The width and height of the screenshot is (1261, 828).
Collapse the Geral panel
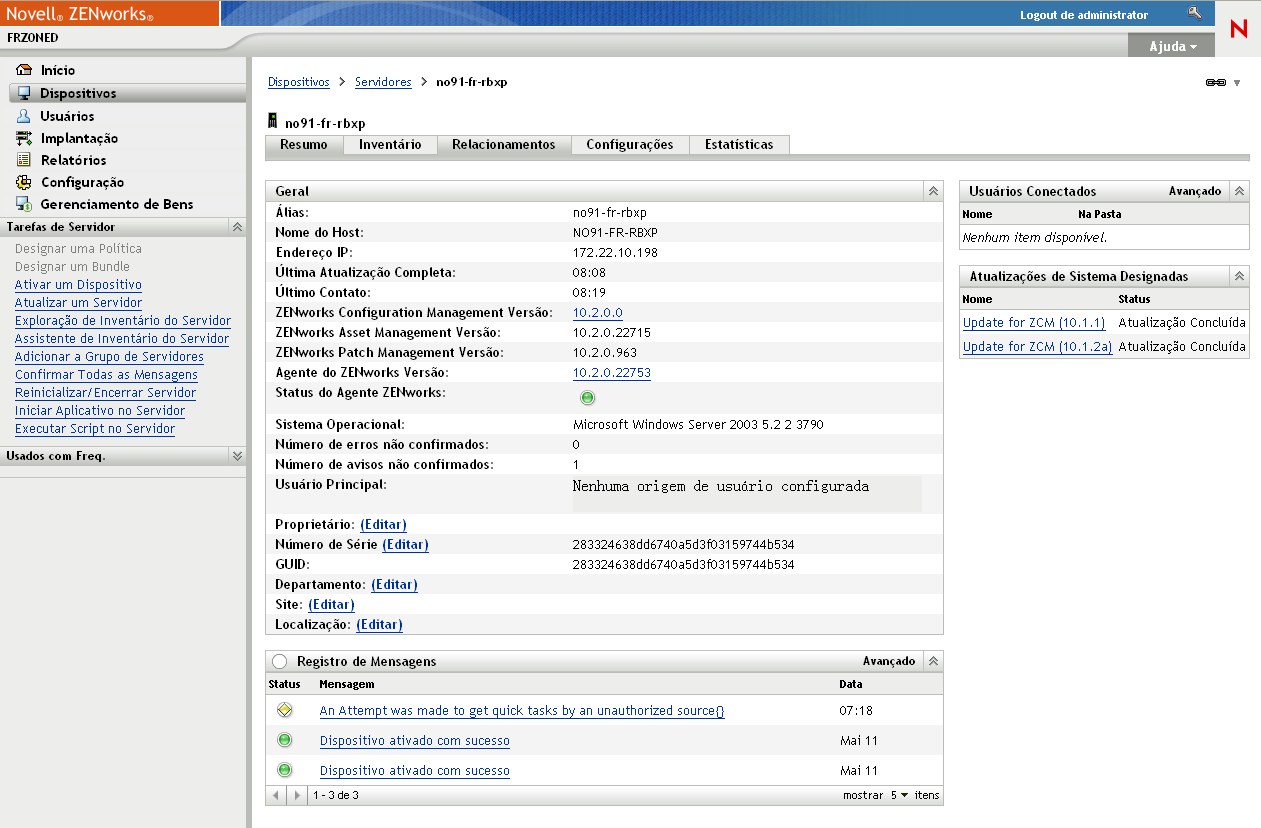[933, 191]
